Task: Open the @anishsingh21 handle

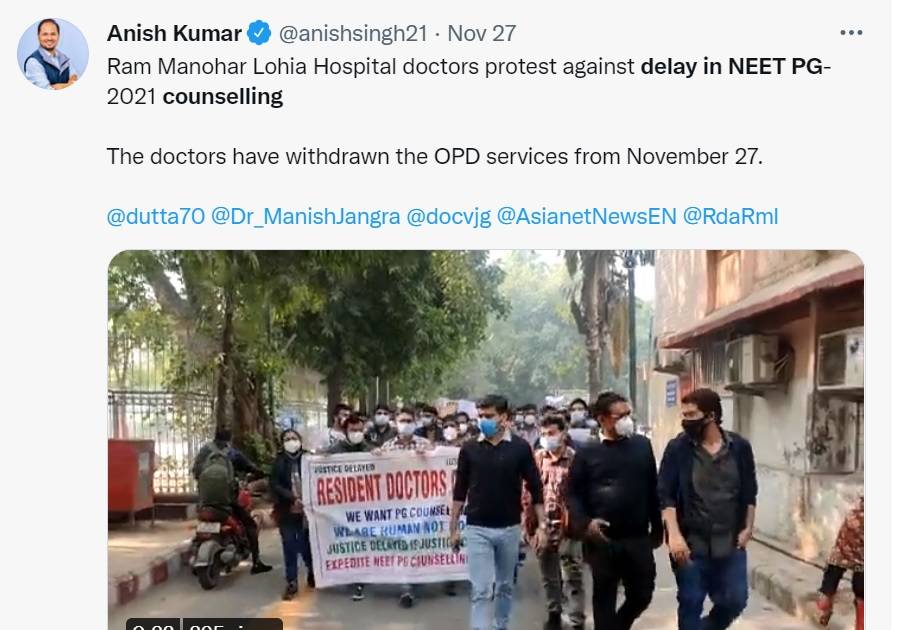Action: click(353, 33)
